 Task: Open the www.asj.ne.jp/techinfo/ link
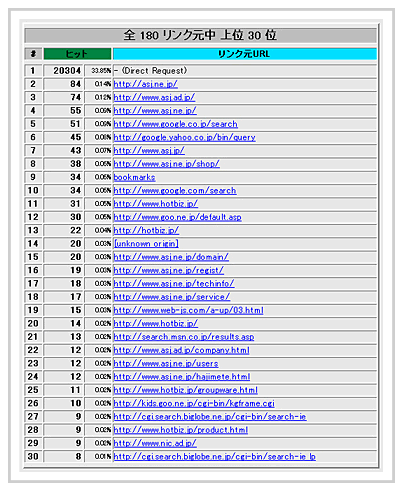coord(174,284)
